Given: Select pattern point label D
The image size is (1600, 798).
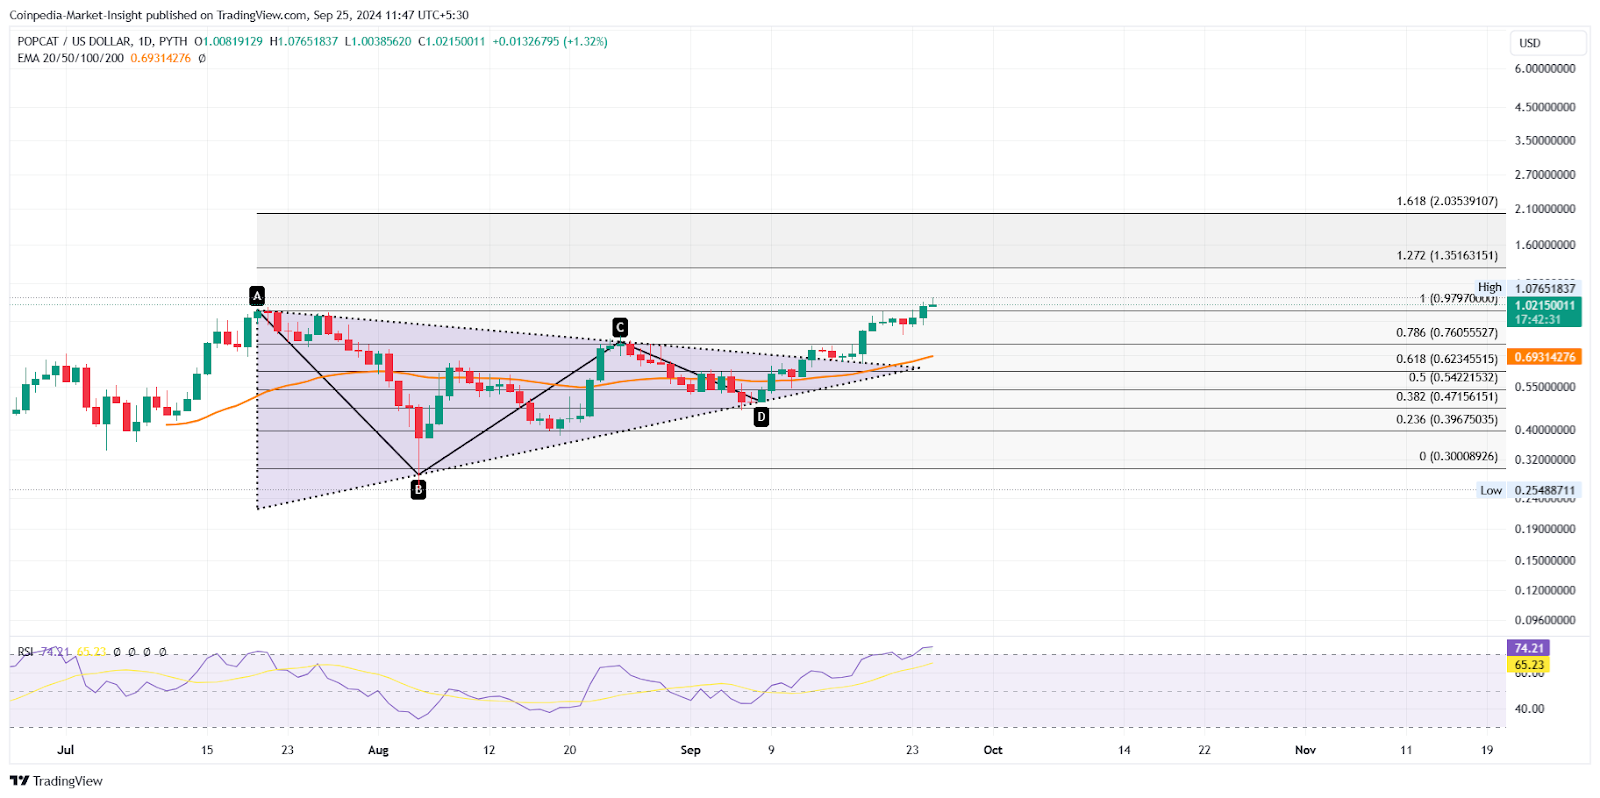Looking at the screenshot, I should coord(761,417).
